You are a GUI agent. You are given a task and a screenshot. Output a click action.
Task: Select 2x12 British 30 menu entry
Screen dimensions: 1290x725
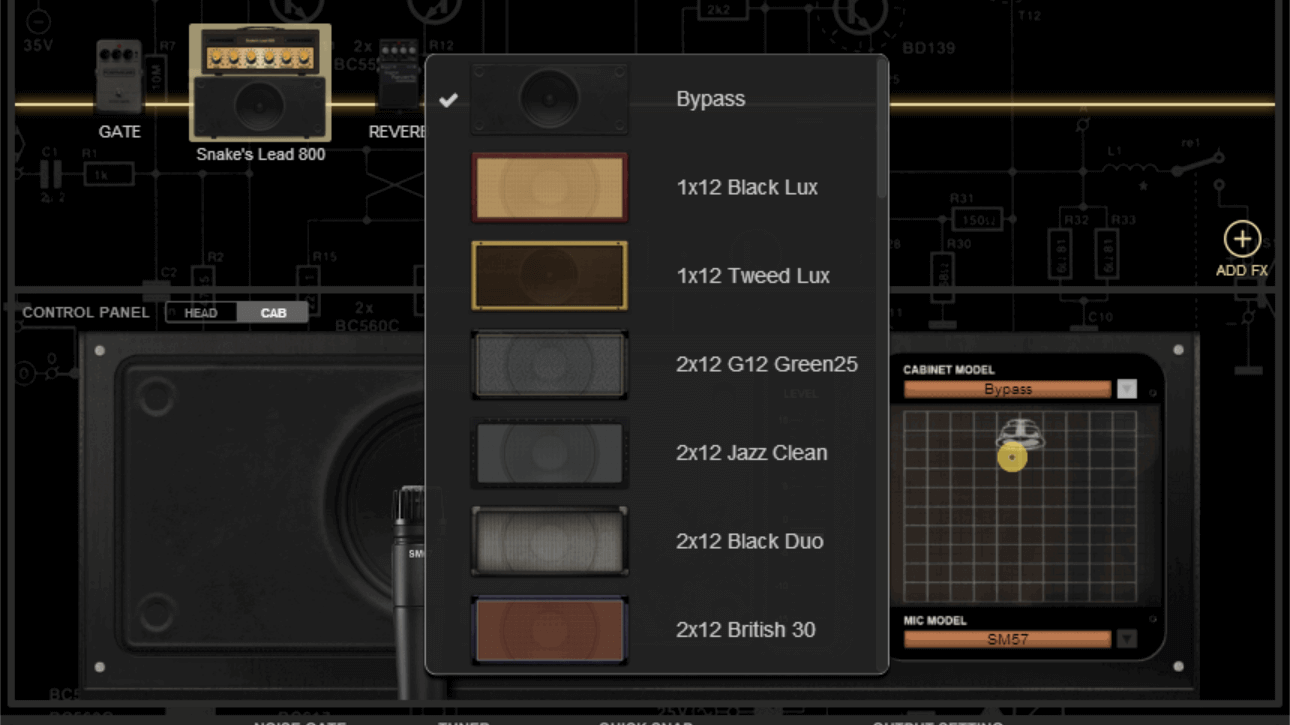pos(746,630)
